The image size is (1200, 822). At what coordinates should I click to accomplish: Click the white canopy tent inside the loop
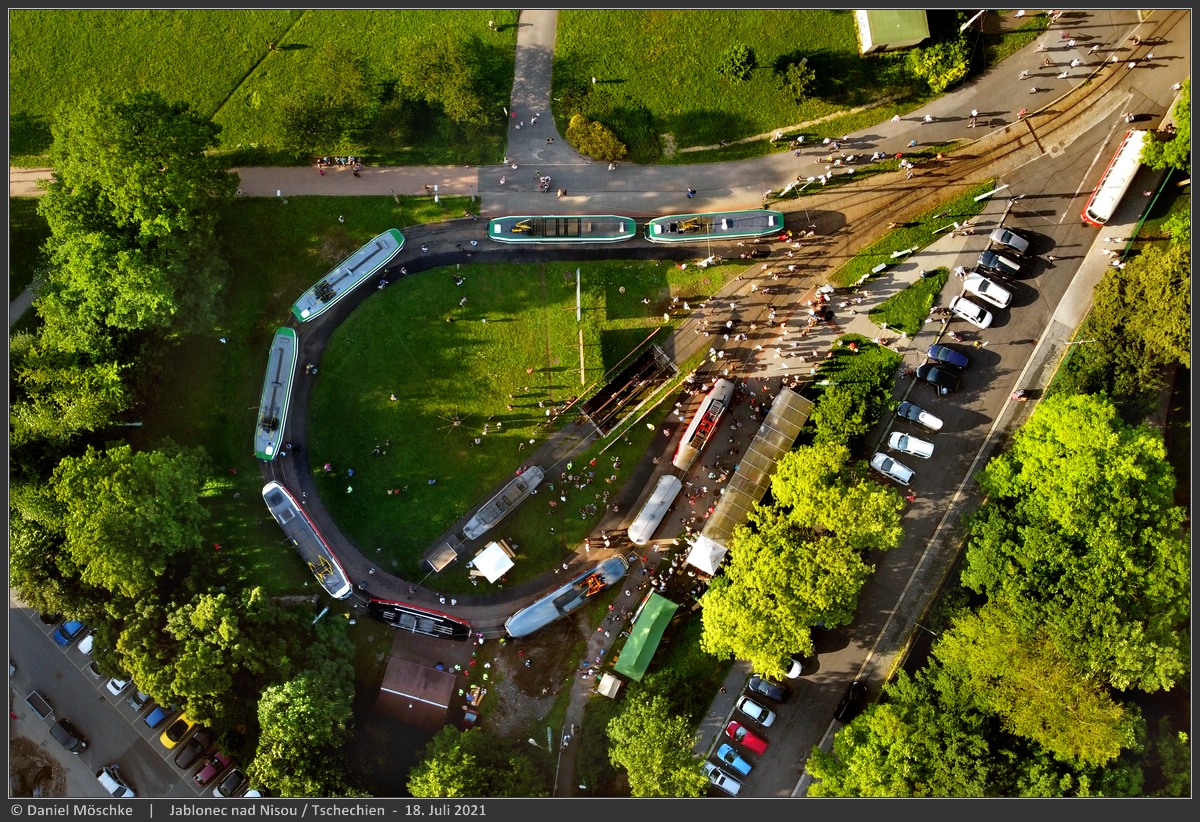pos(493,561)
